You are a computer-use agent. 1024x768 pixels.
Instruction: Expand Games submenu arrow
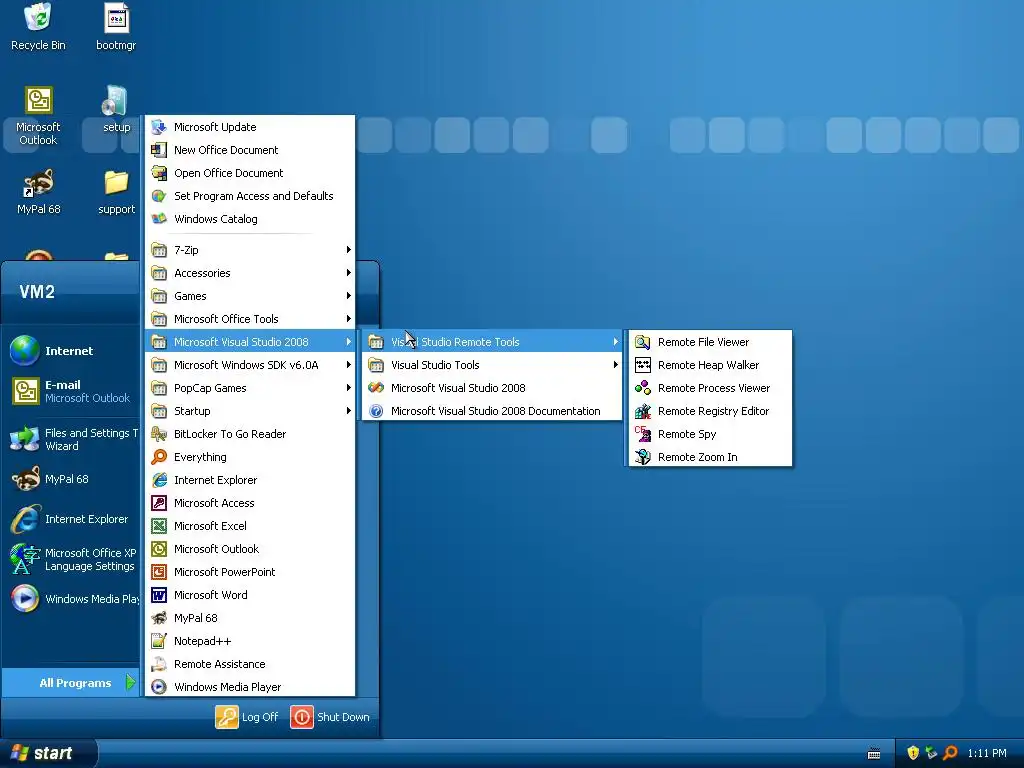349,296
